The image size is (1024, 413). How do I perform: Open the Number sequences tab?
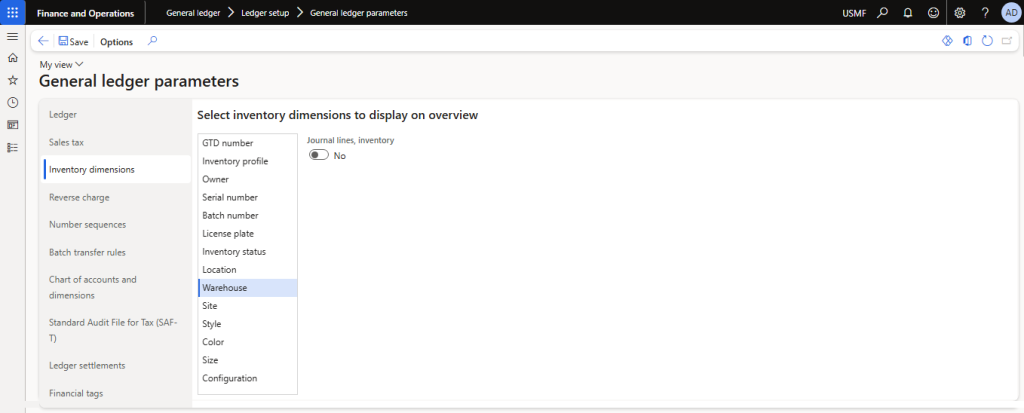87,224
